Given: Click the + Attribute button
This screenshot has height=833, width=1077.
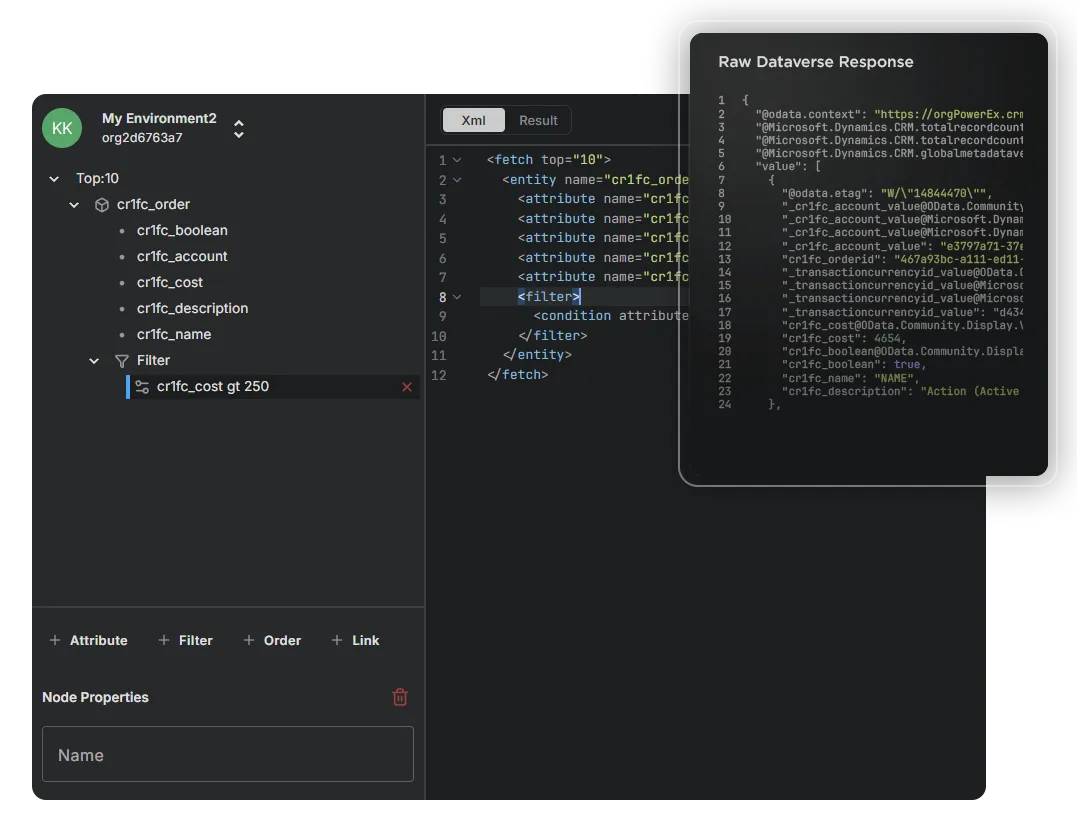Looking at the screenshot, I should click(88, 640).
